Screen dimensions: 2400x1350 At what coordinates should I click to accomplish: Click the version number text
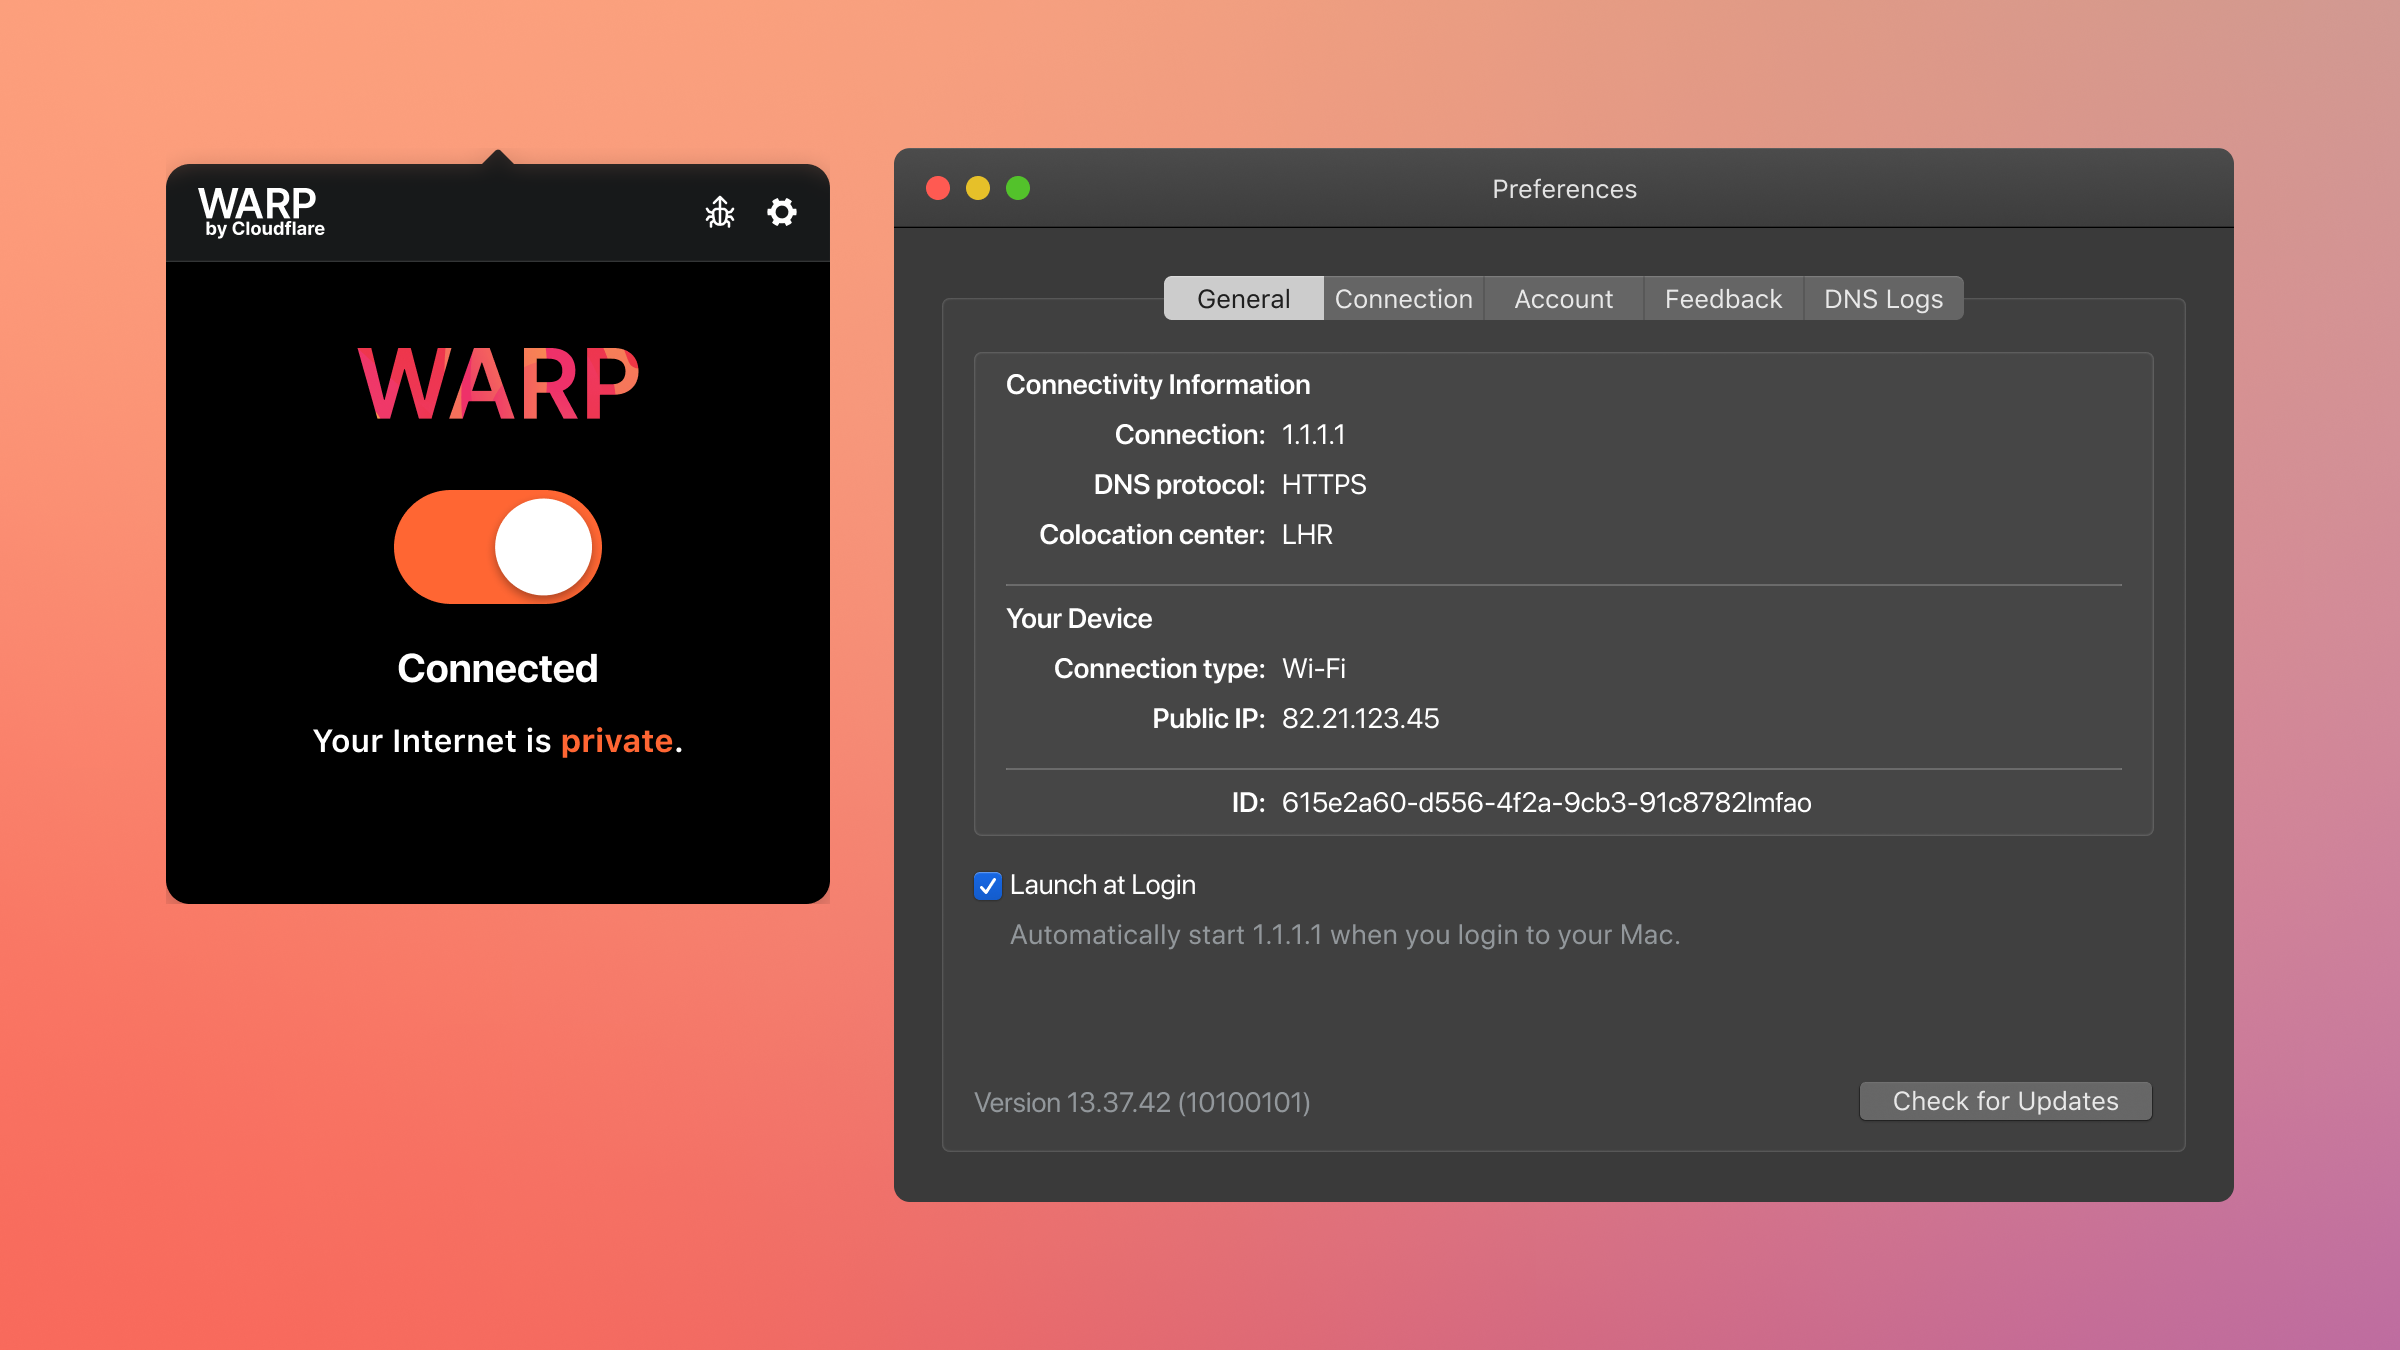[1142, 1102]
